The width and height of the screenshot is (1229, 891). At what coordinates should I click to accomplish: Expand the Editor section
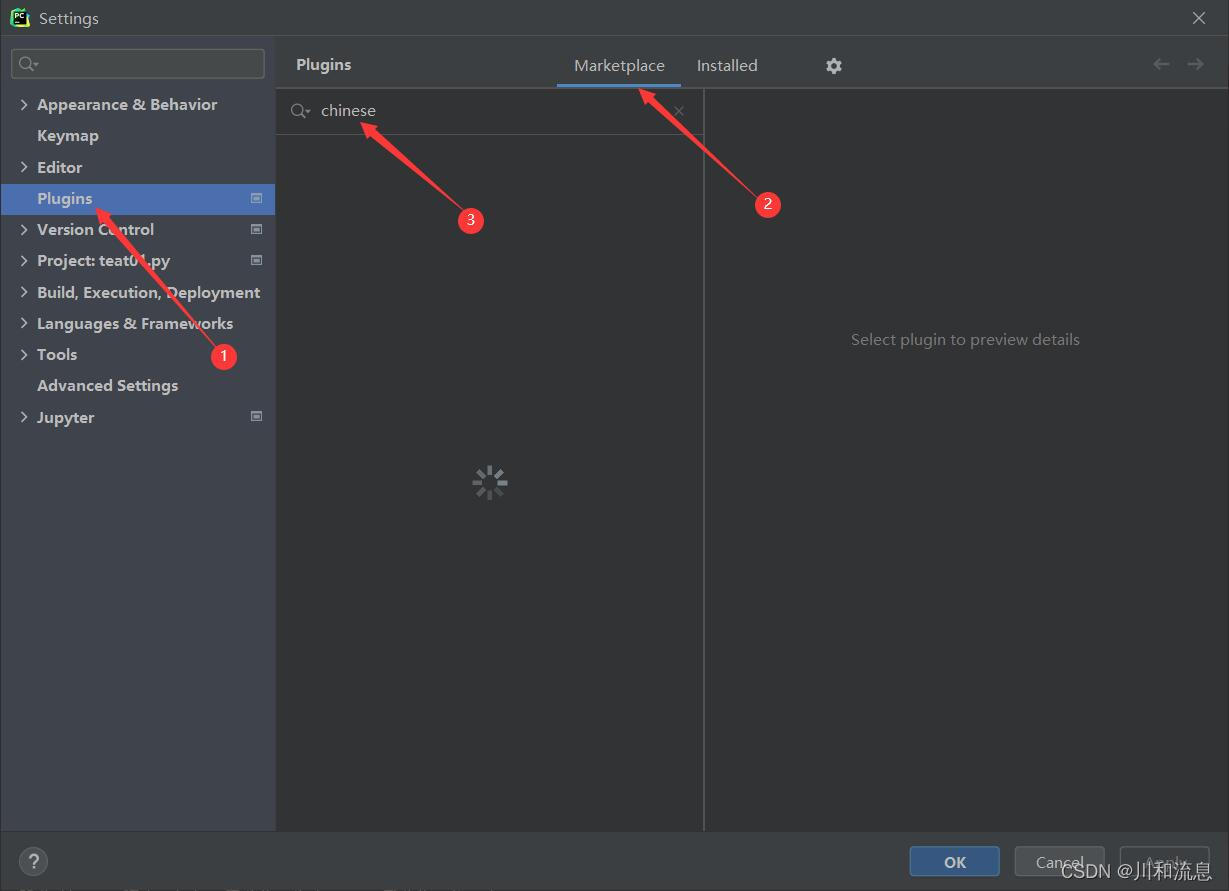[24, 167]
